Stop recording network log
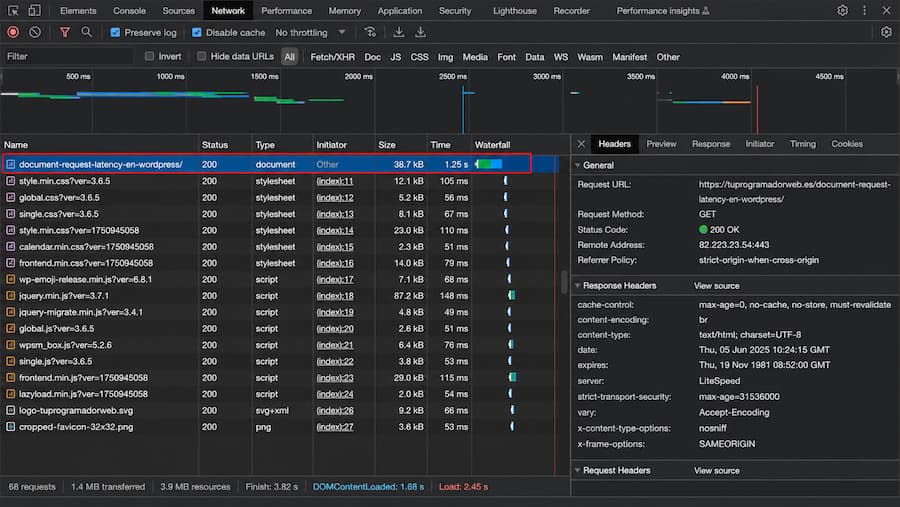The image size is (900, 507). (x=13, y=33)
